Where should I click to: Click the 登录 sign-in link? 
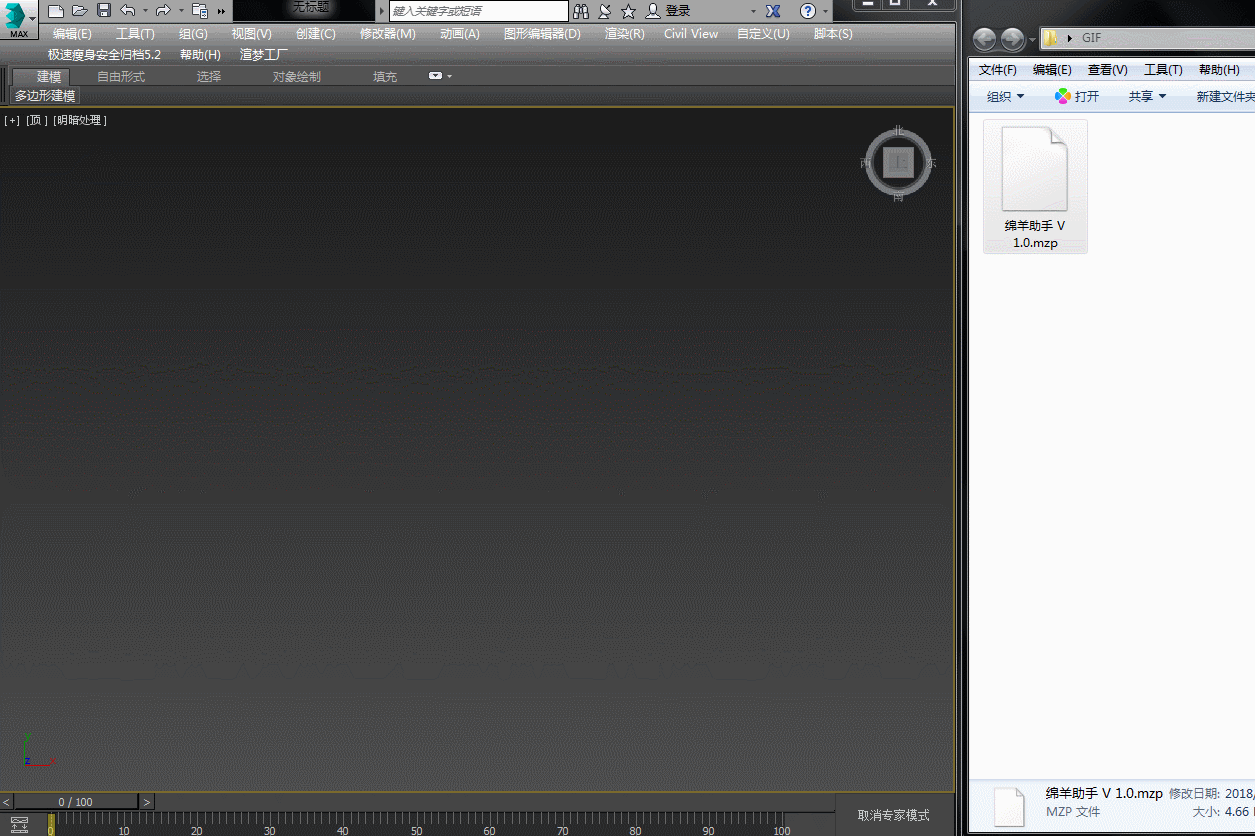[x=678, y=11]
